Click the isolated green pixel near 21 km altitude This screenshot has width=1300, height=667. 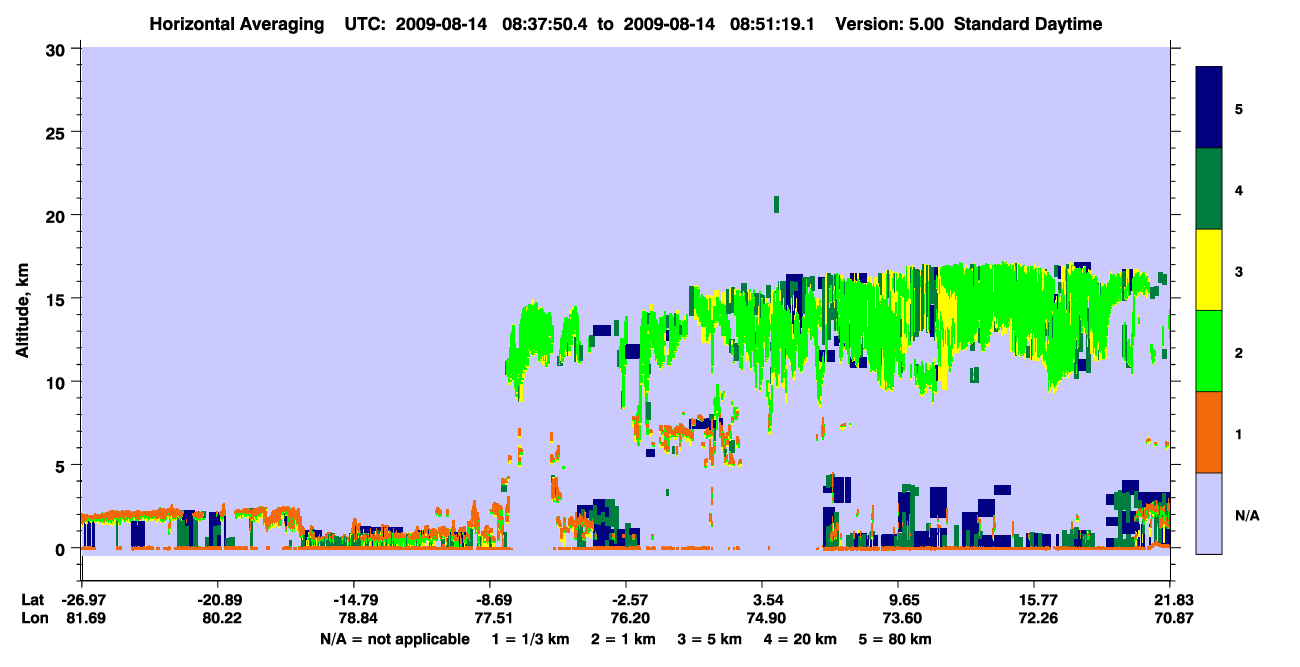[776, 204]
